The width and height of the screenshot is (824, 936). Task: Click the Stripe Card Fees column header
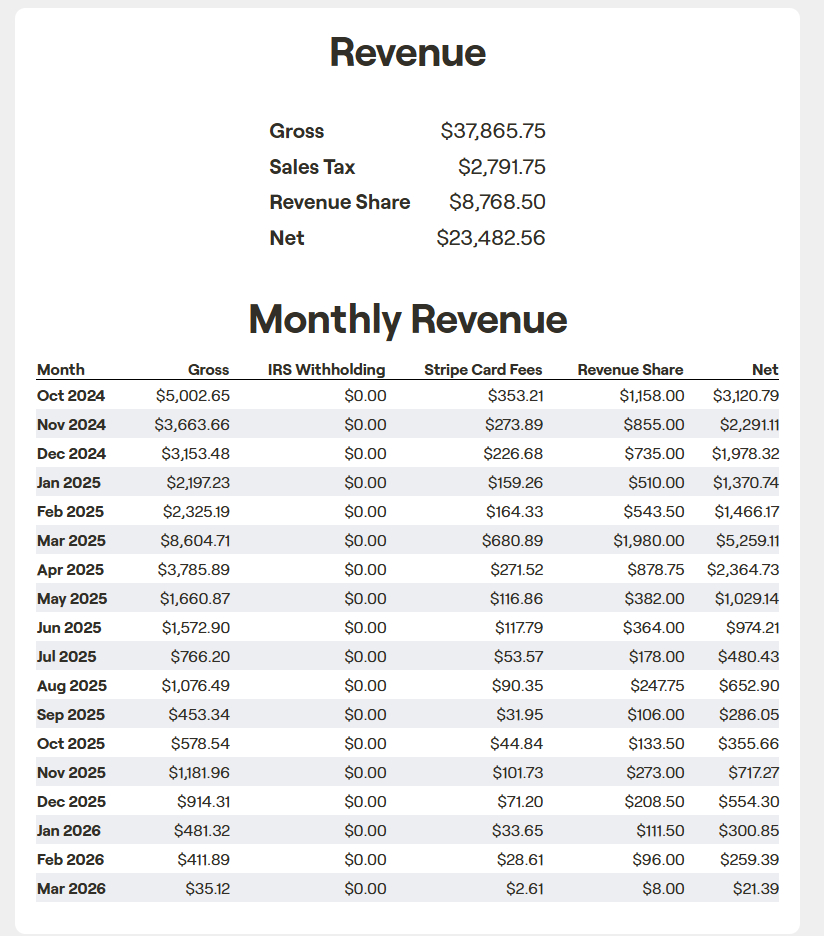pos(483,369)
